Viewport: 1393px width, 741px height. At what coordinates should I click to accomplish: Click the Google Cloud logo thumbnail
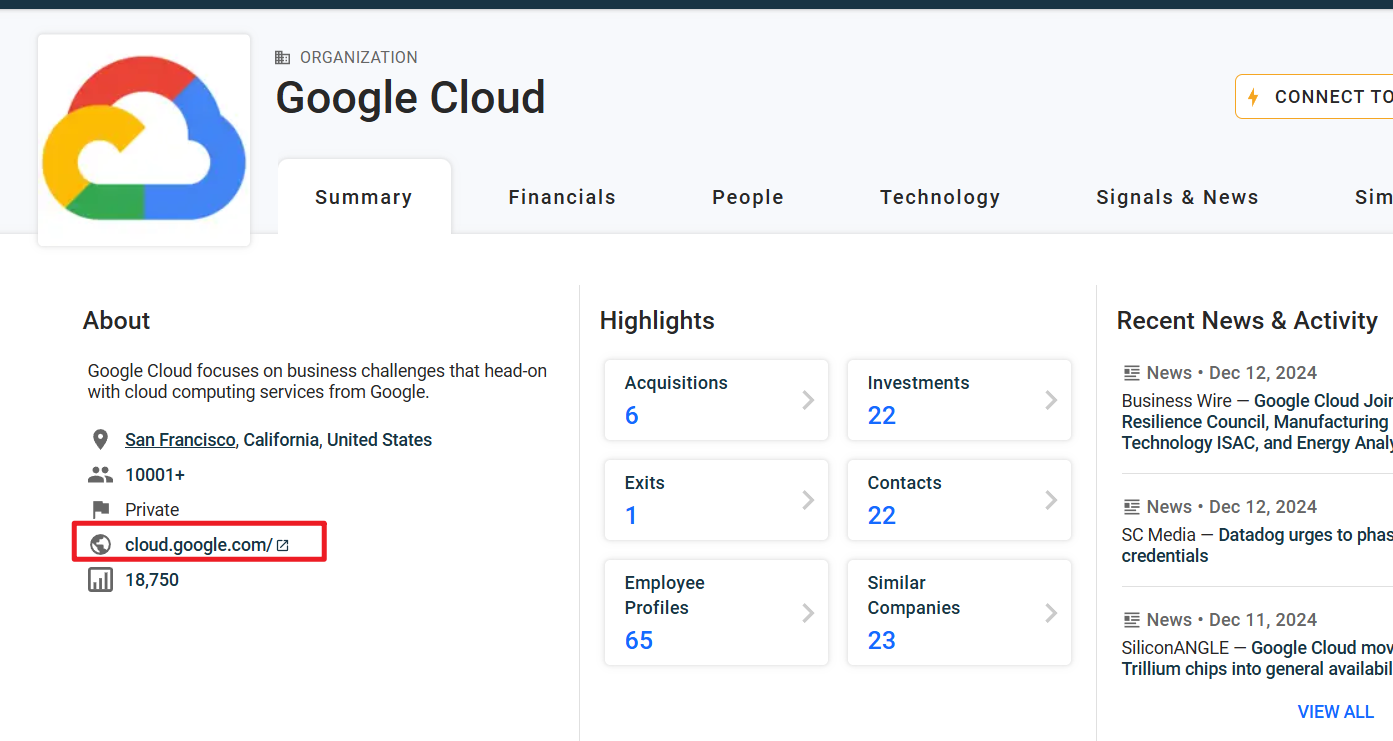point(144,140)
